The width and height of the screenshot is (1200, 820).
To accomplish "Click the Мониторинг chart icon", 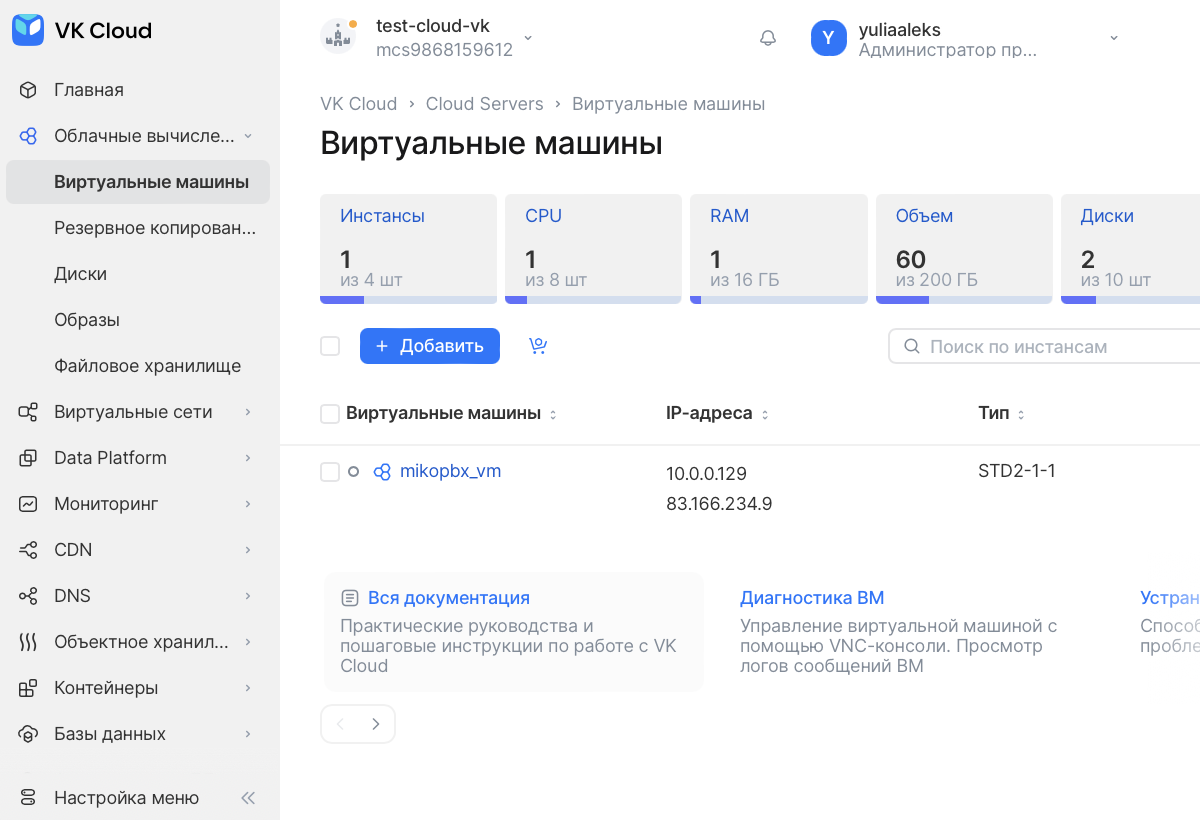I will coord(28,504).
